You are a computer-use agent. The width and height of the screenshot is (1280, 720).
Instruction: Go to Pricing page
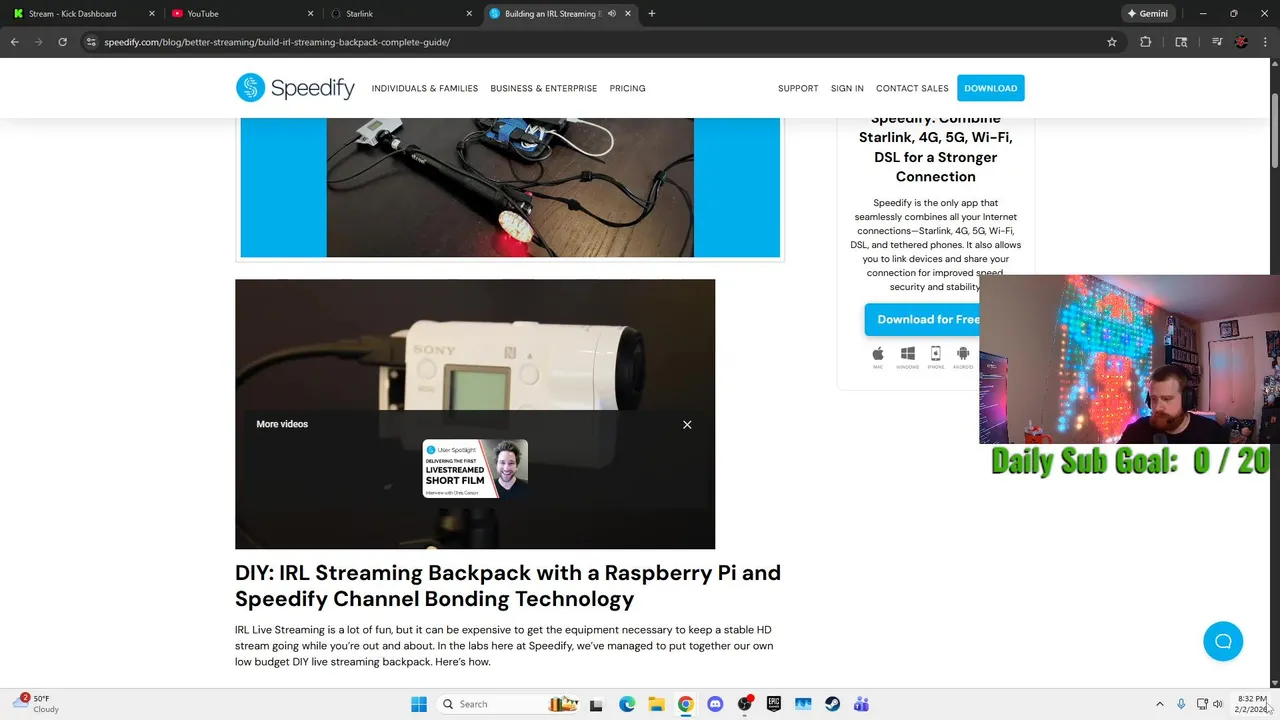coord(627,88)
